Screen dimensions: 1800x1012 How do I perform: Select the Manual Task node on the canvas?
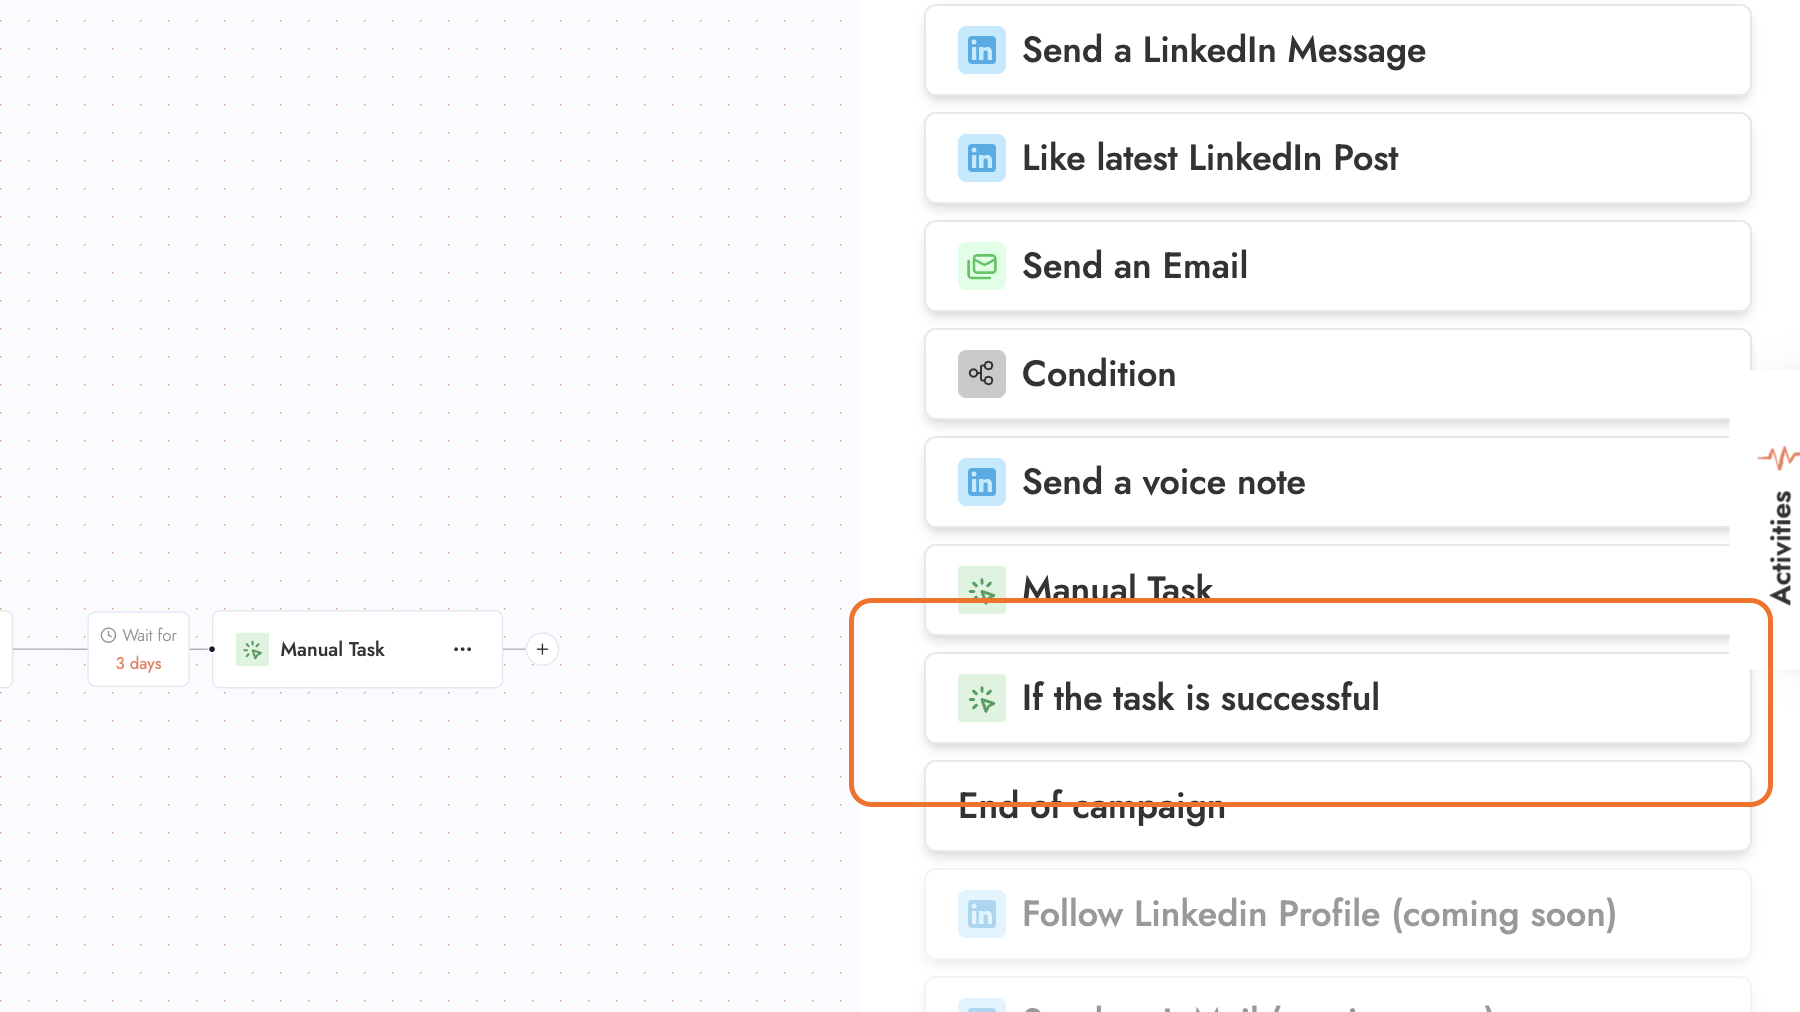point(357,649)
